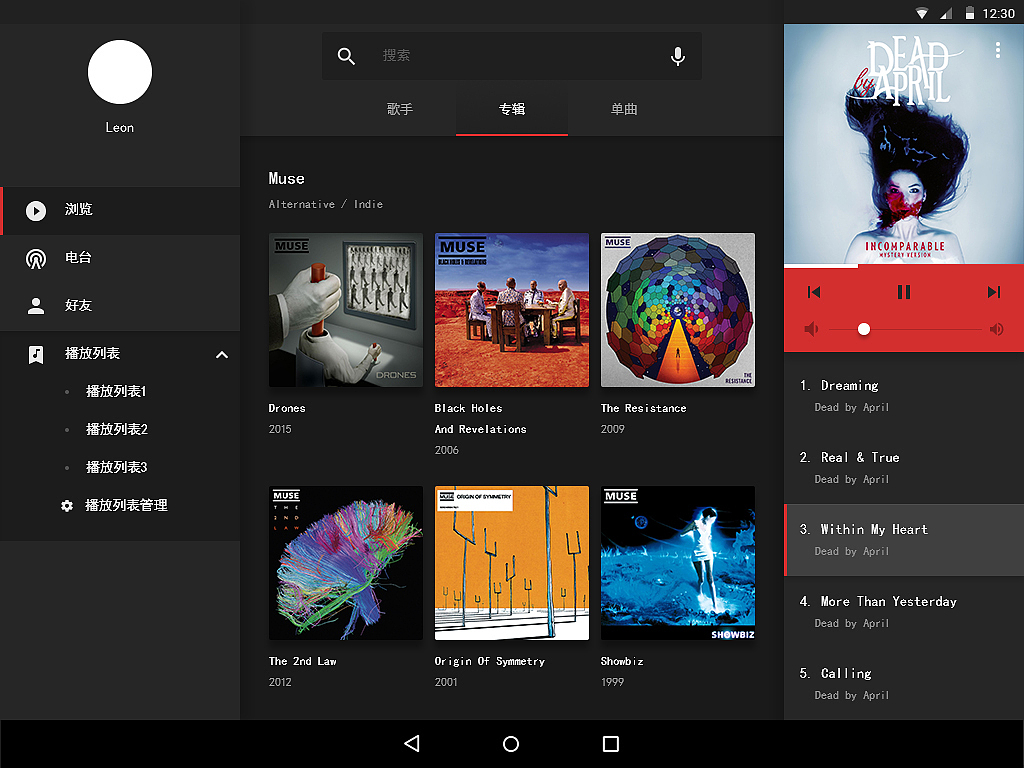This screenshot has width=1024, height=768.
Task: Click the Showbiz album title text
Action: (x=622, y=661)
